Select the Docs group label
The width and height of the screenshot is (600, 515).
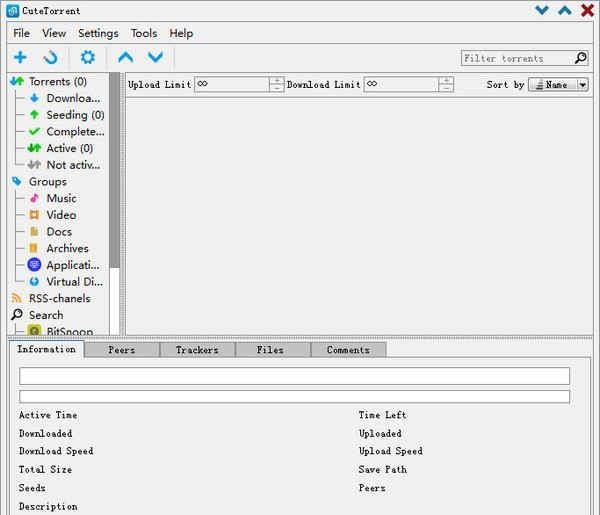pyautogui.click(x=59, y=231)
